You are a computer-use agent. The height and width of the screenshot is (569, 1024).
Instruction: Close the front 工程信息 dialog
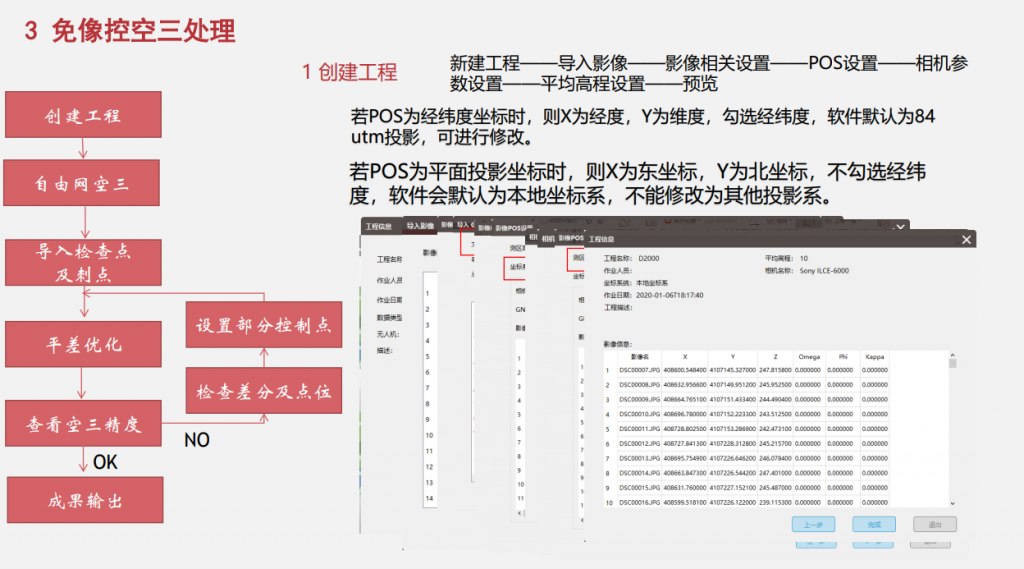coord(966,240)
